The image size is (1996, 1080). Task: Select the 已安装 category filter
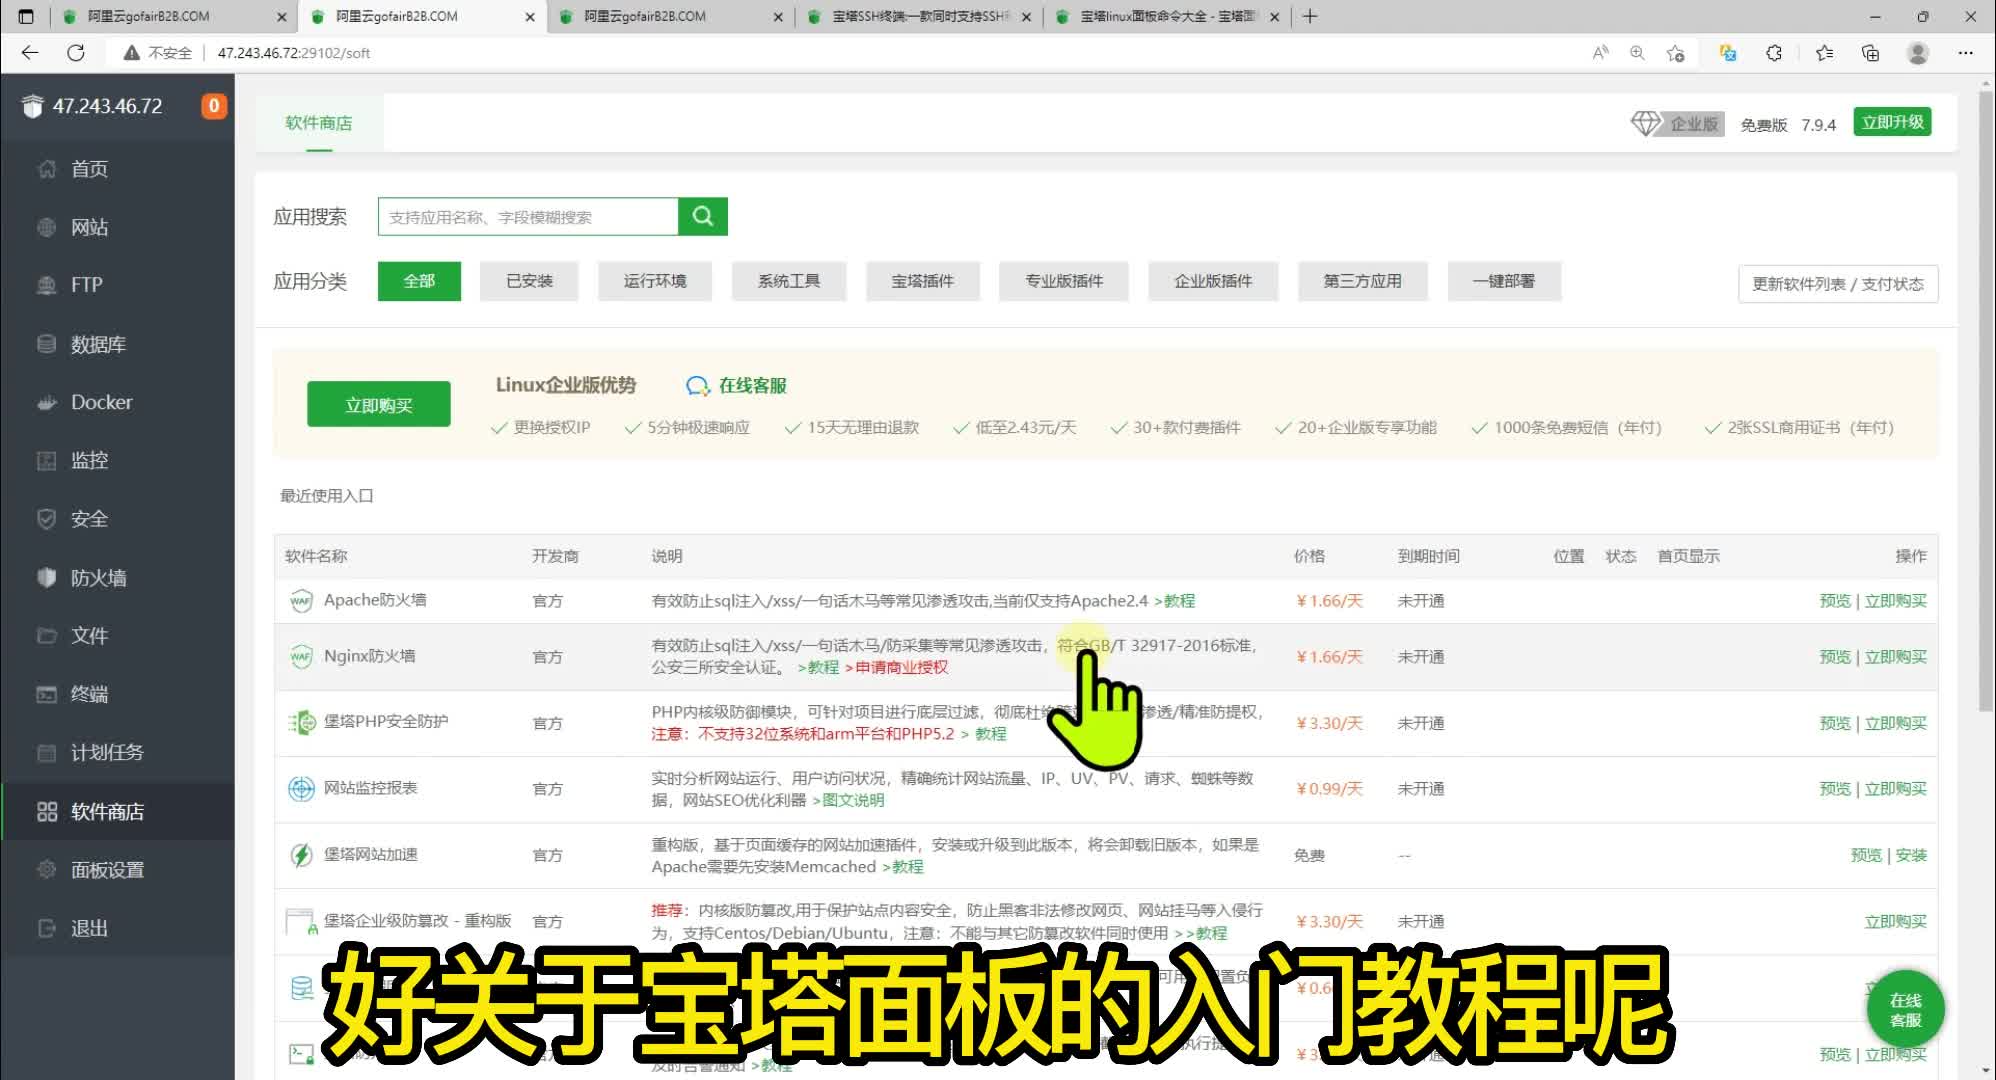point(529,281)
